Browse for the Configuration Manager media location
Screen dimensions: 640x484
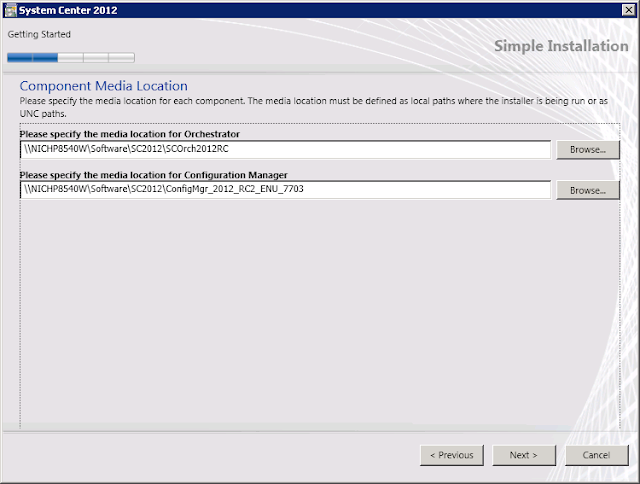(x=588, y=190)
